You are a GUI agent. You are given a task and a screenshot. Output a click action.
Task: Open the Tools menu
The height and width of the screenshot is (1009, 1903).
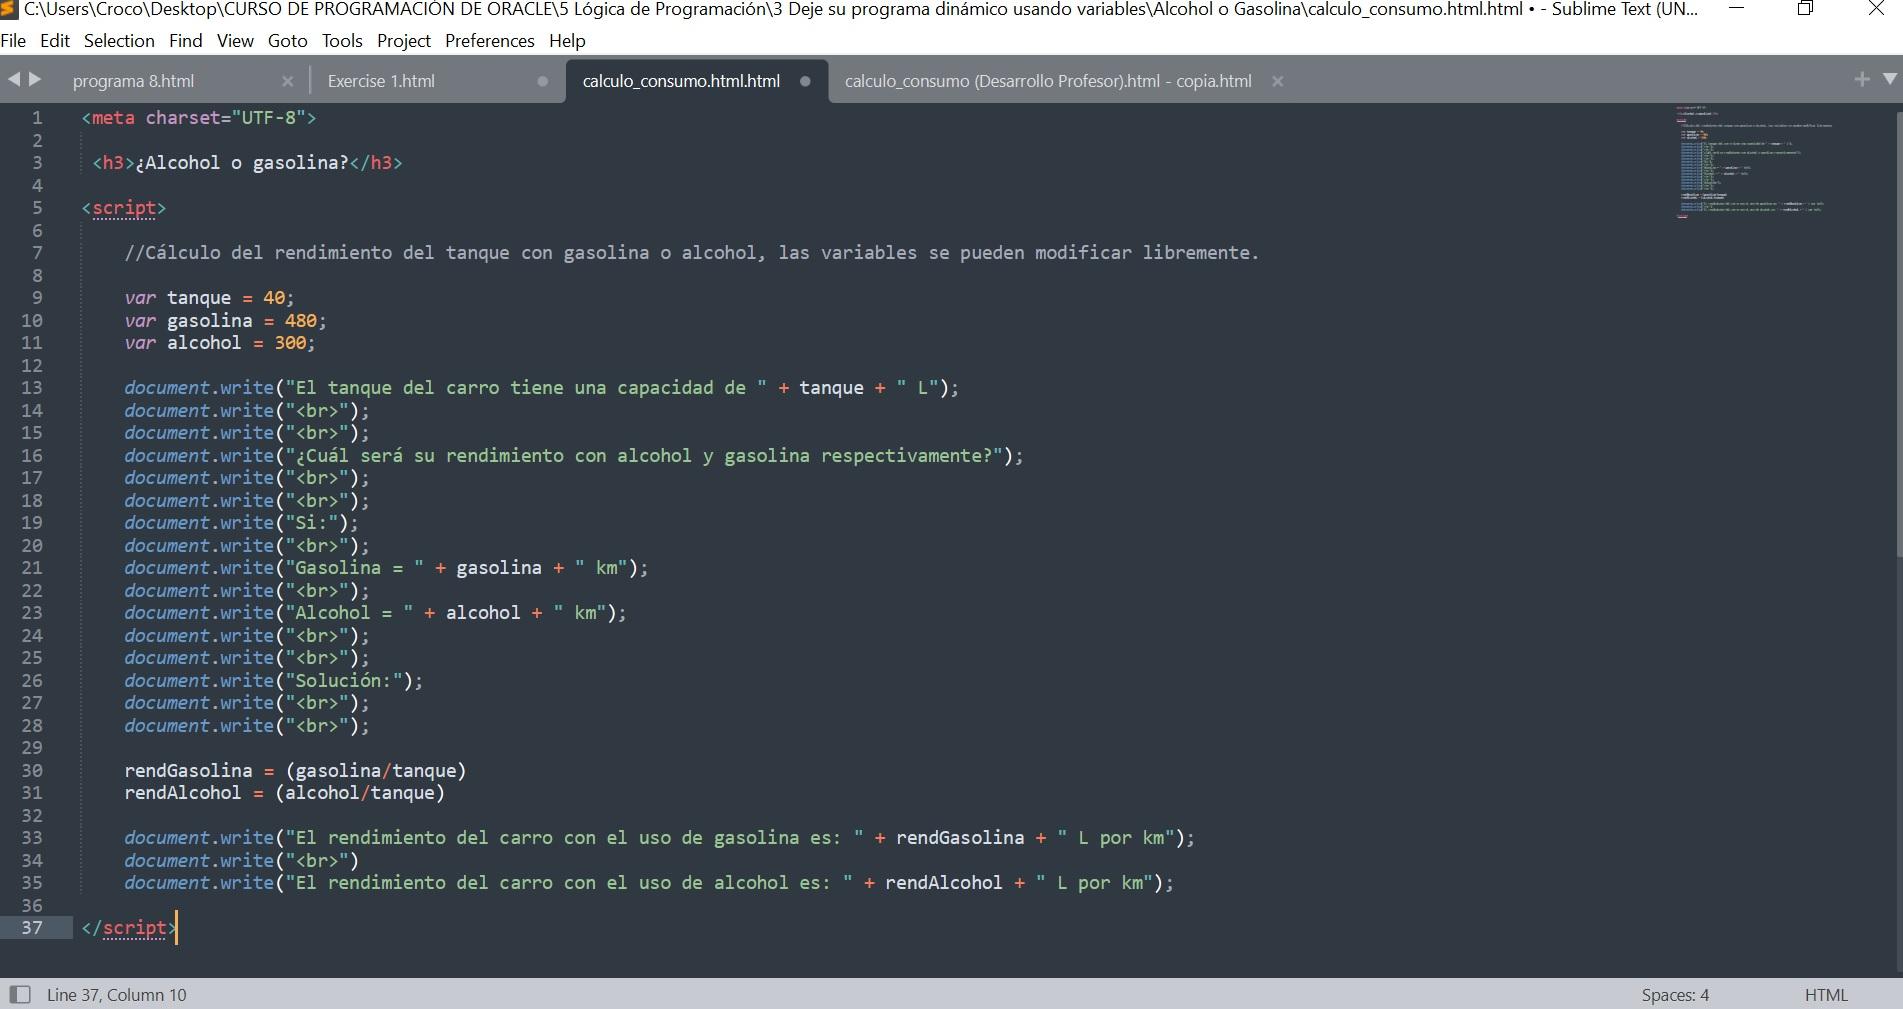pyautogui.click(x=342, y=41)
